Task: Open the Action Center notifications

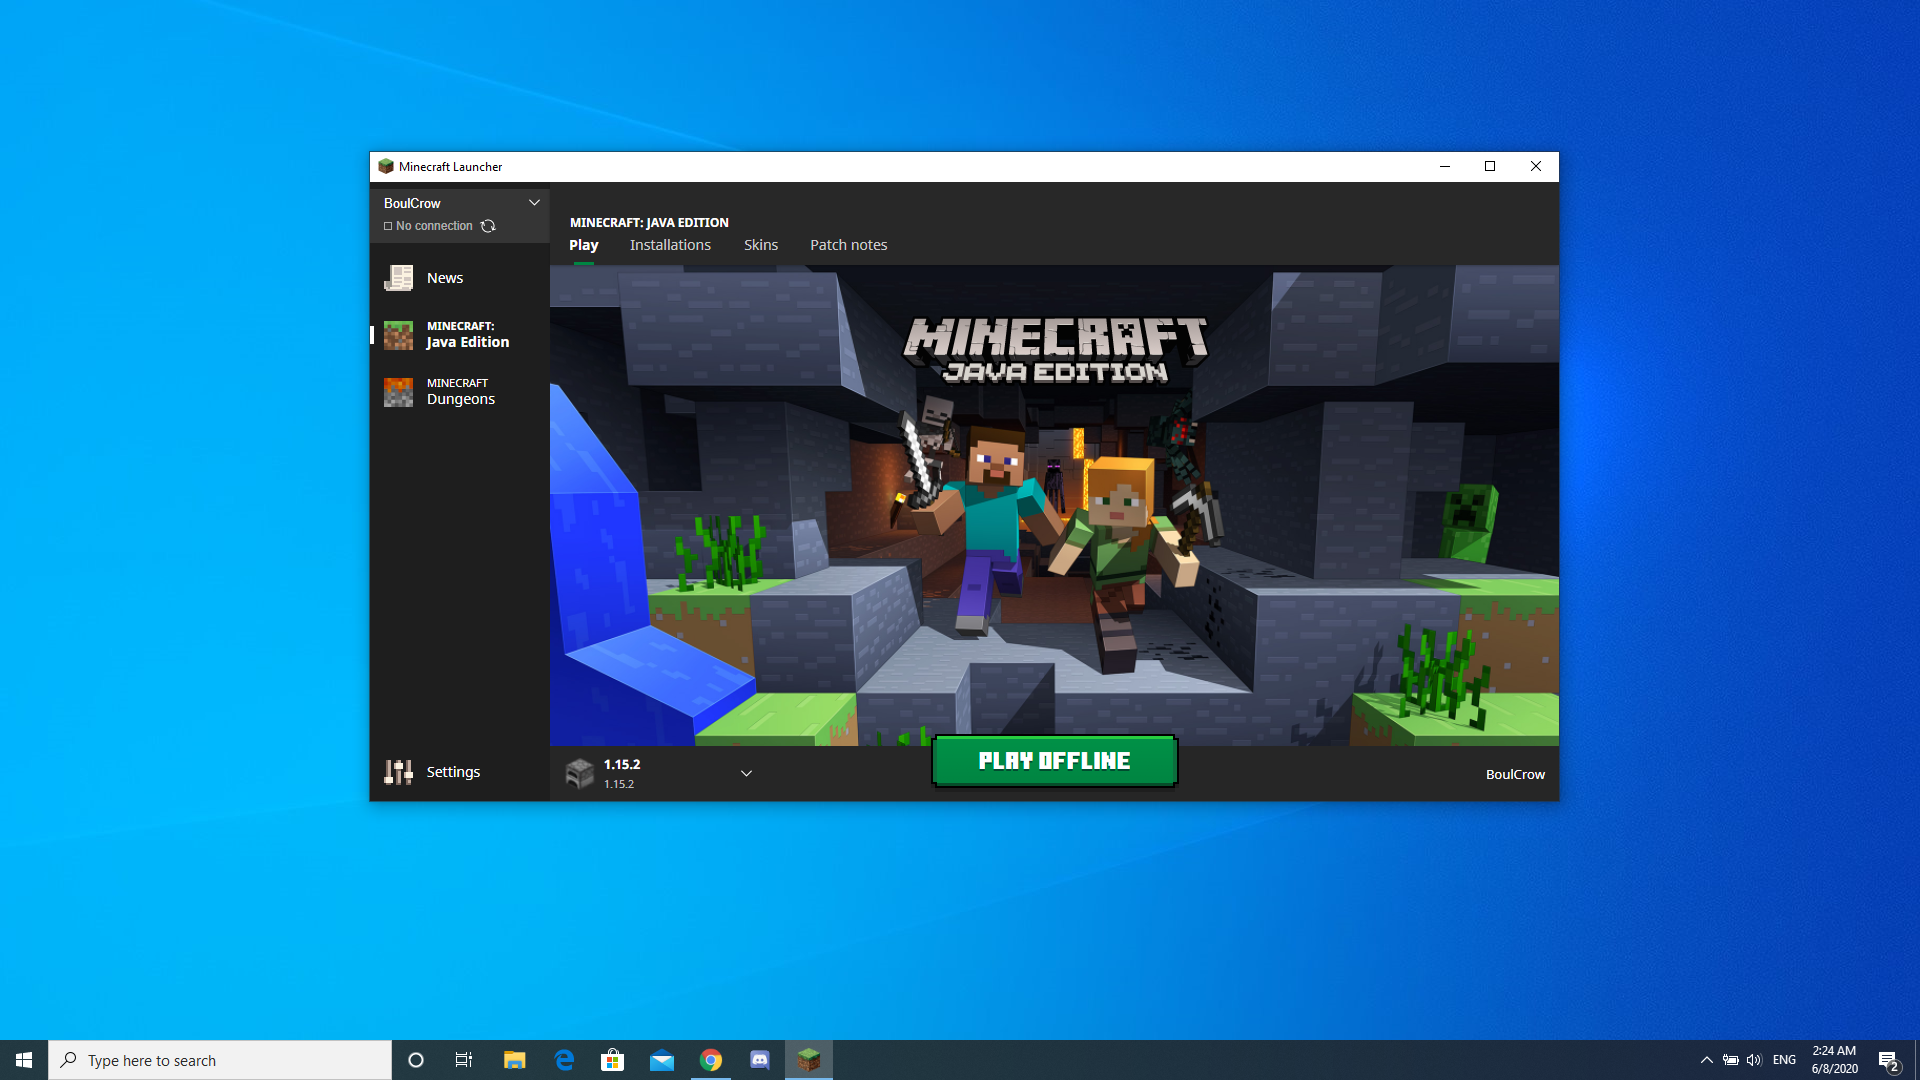Action: 1889,1060
